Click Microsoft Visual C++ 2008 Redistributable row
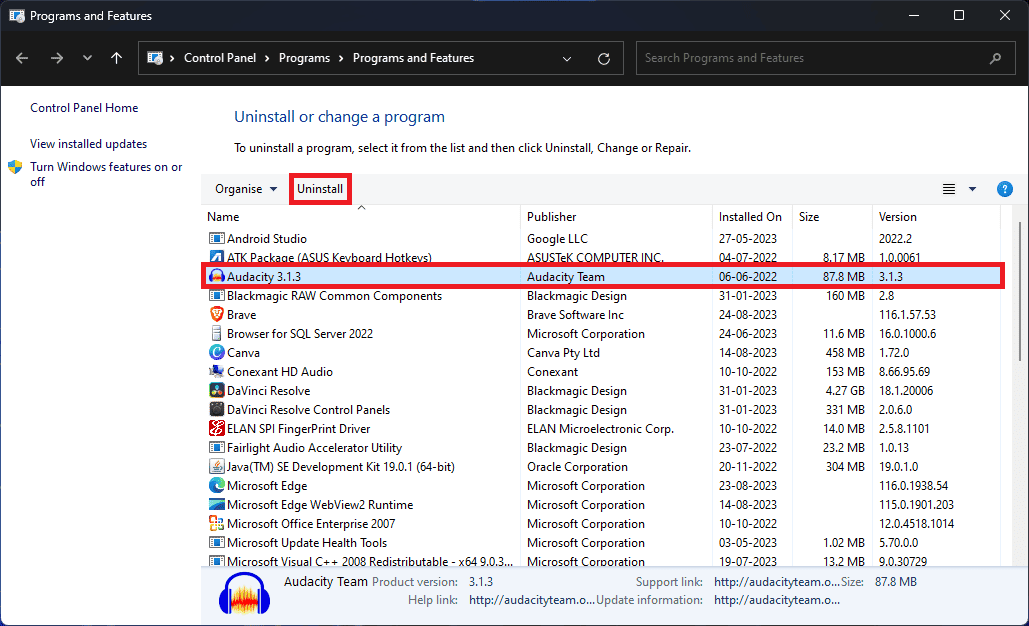 (x=602, y=562)
